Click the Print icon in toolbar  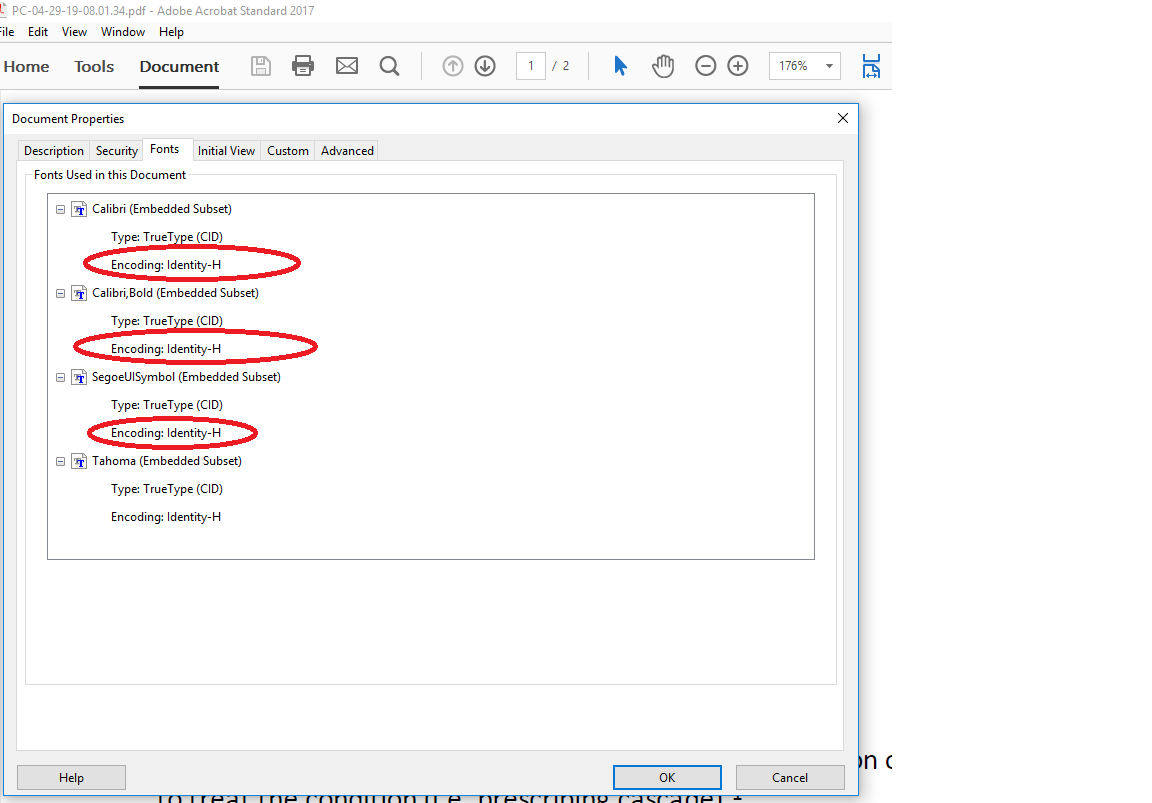click(303, 66)
